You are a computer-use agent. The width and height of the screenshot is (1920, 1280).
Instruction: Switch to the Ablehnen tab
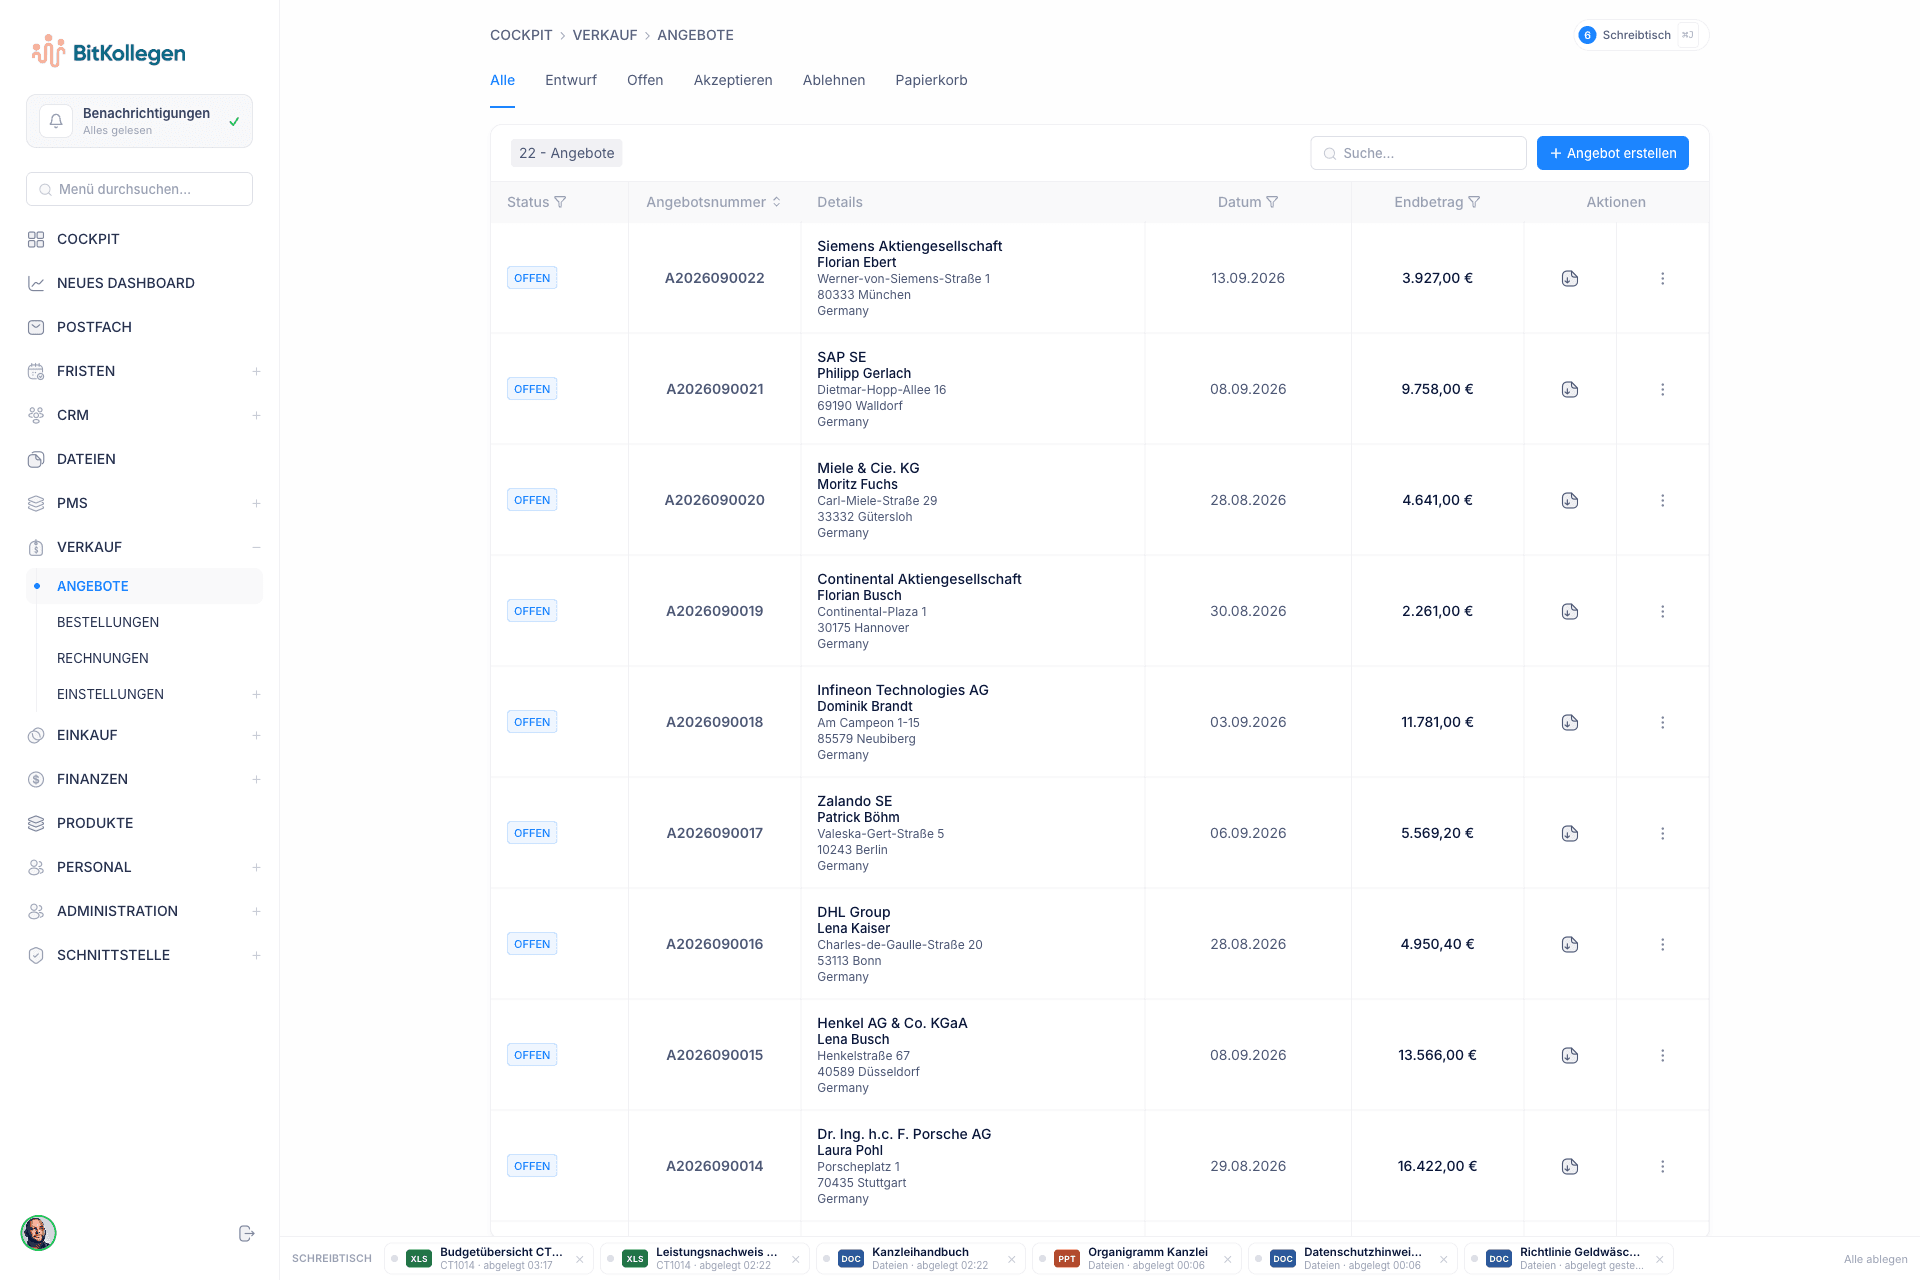834,80
